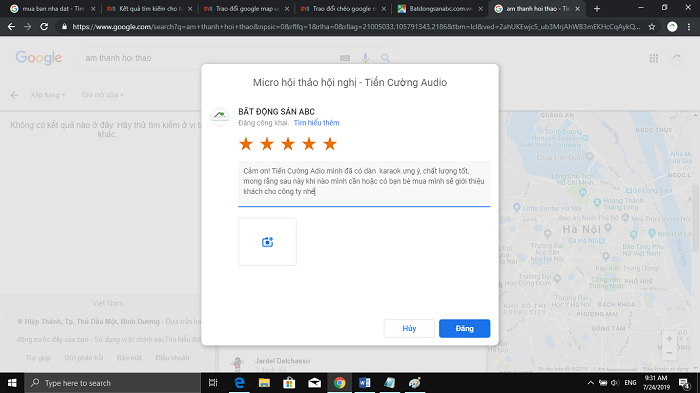Choose the third rating star
The image size is (700, 393).
288,144
